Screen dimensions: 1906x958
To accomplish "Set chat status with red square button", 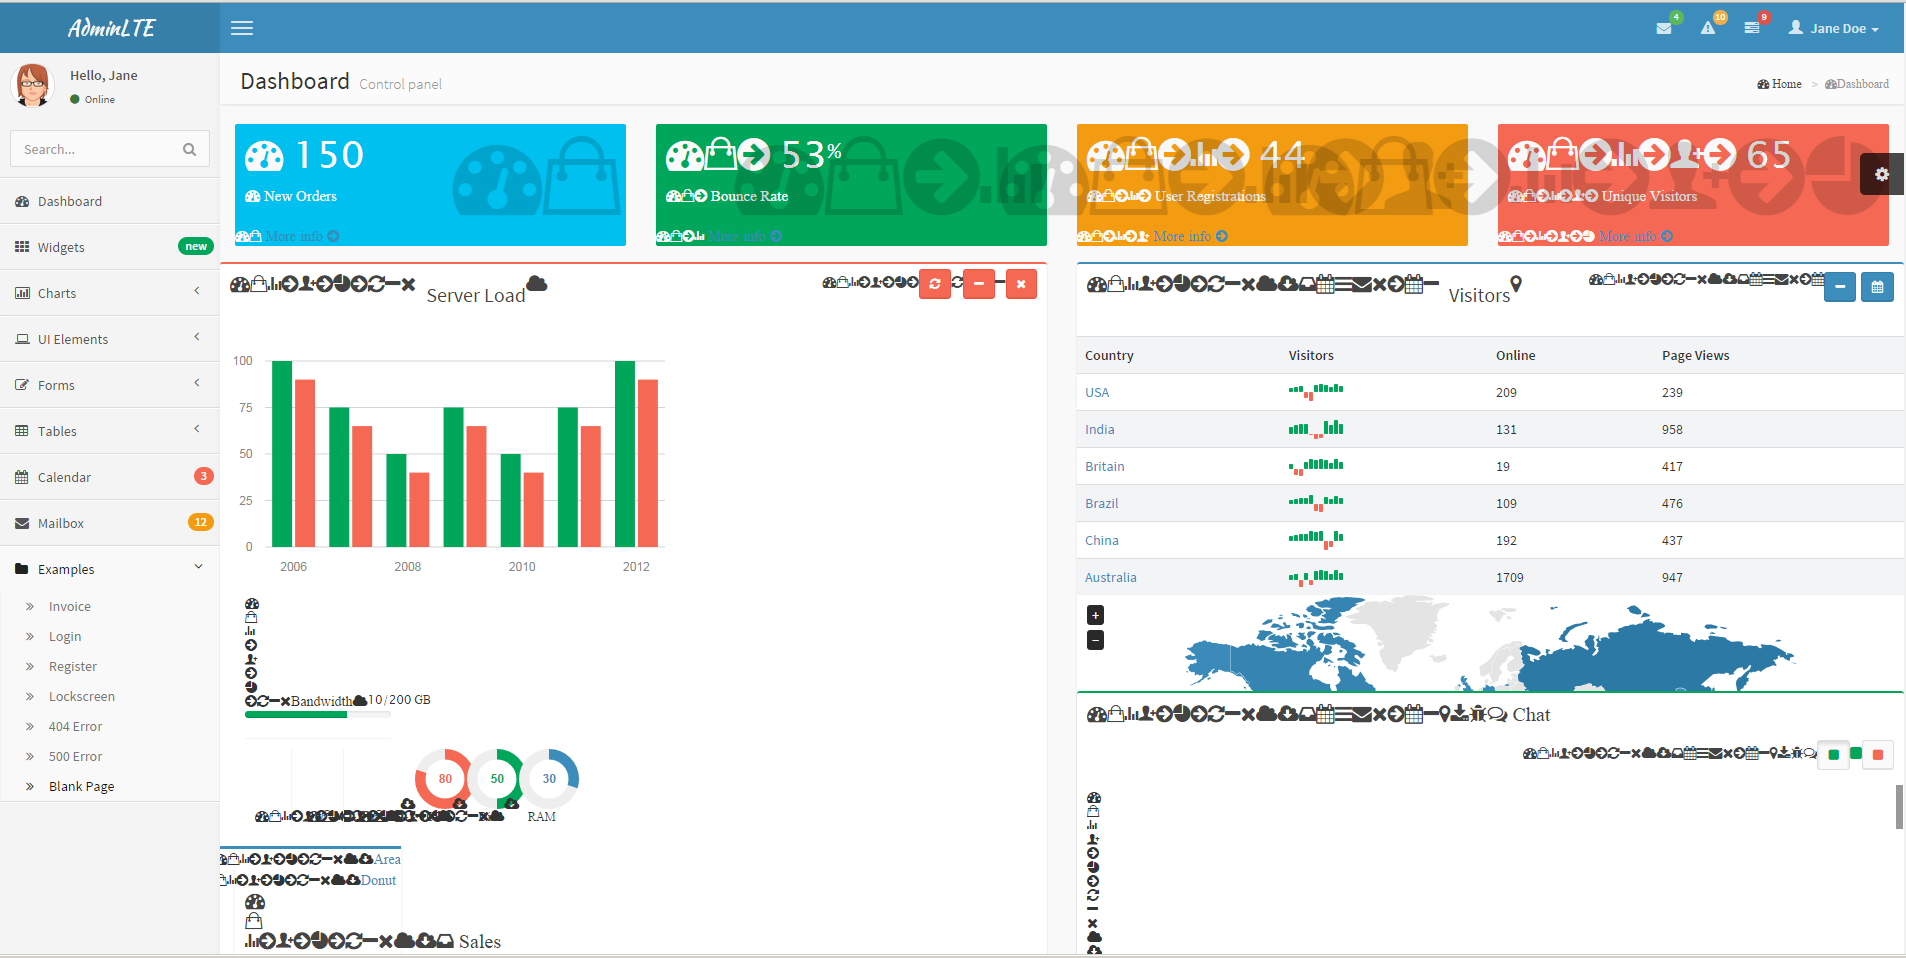I will click(x=1878, y=754).
